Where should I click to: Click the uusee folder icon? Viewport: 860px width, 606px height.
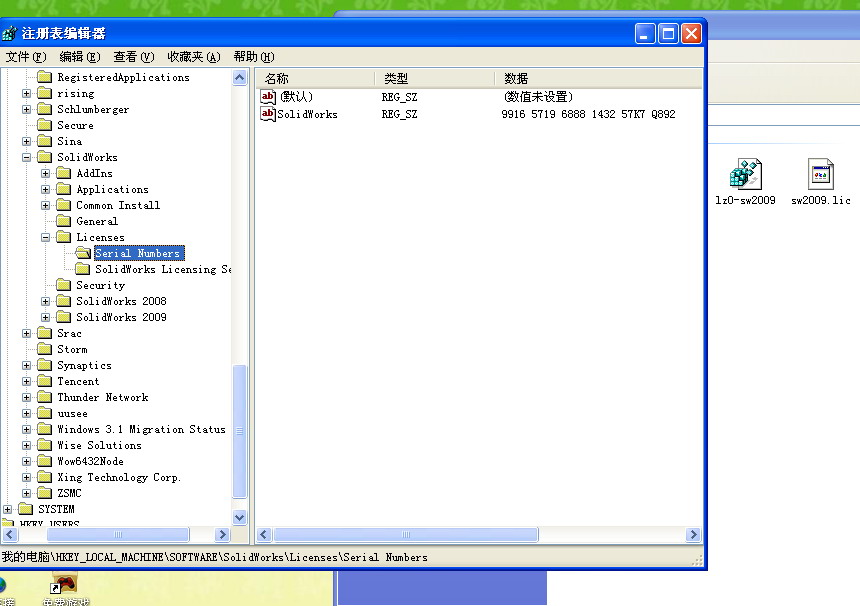[44, 413]
